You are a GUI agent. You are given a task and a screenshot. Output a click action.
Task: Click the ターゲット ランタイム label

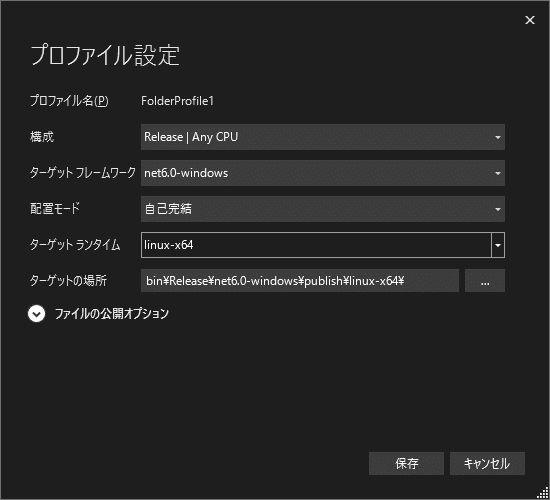(x=75, y=245)
